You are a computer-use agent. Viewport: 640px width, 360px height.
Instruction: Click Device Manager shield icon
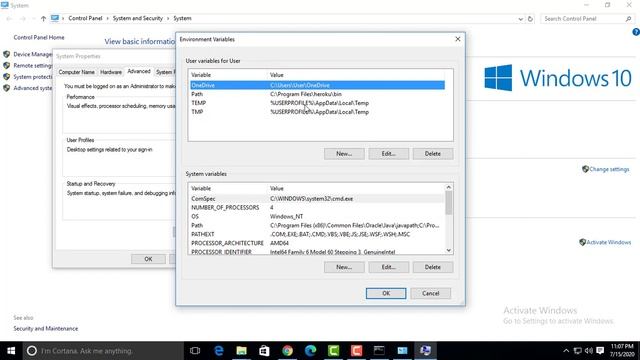pos(7,54)
